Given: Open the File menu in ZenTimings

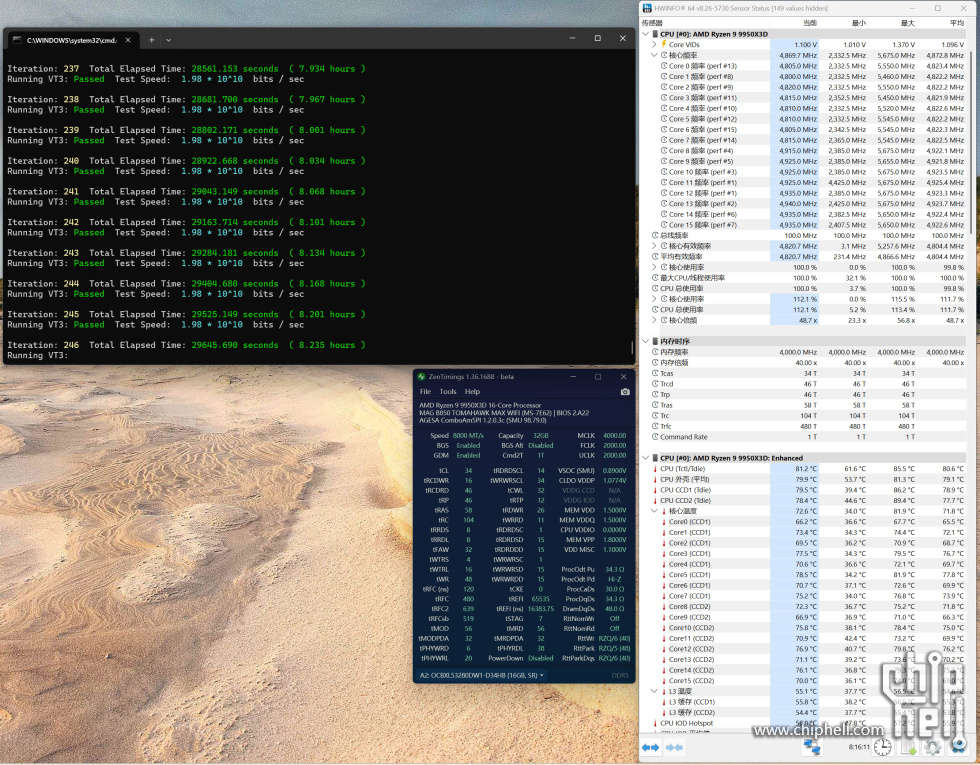Looking at the screenshot, I should tap(426, 392).
